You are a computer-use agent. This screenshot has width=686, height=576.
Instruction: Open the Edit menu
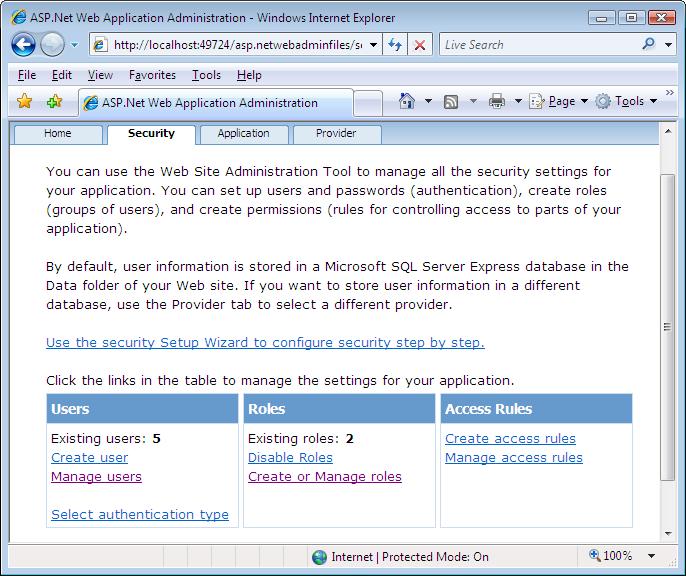coord(61,75)
